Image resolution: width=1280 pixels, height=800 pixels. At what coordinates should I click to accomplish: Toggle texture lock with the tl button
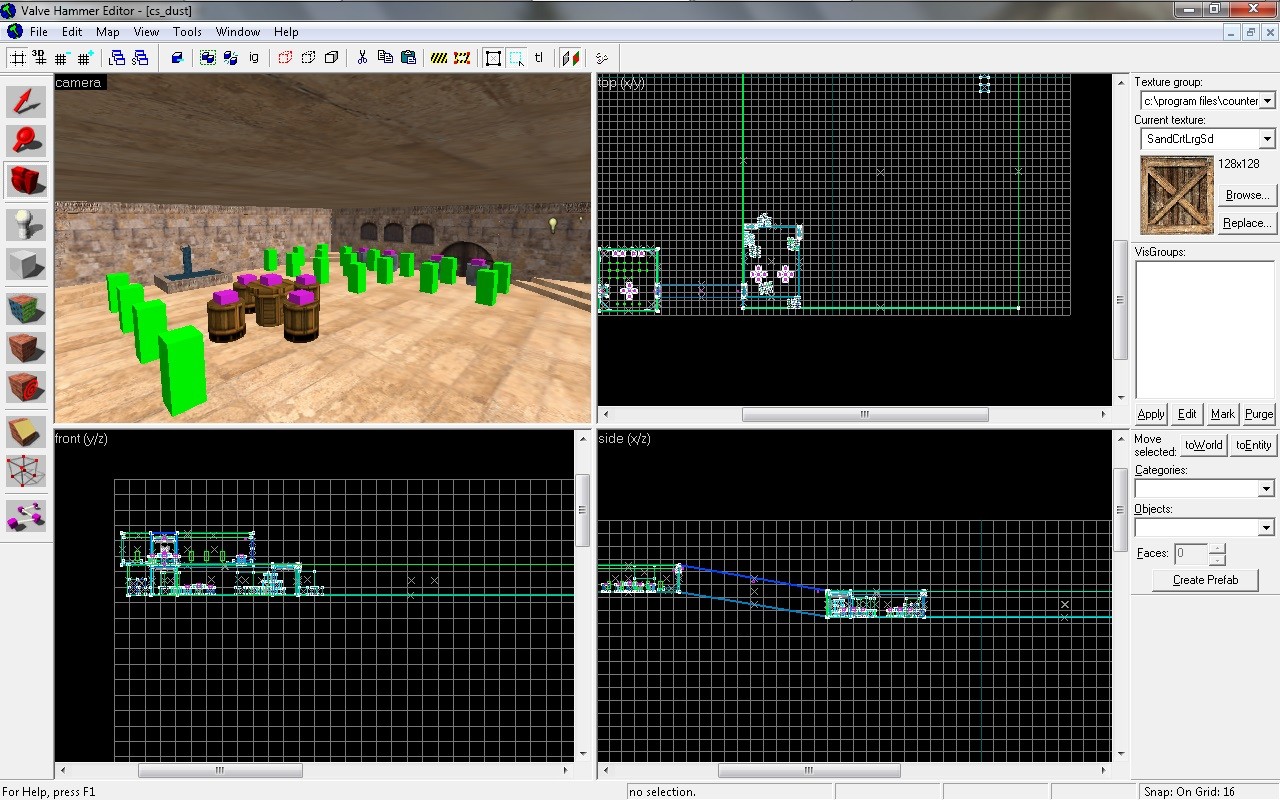(x=539, y=57)
